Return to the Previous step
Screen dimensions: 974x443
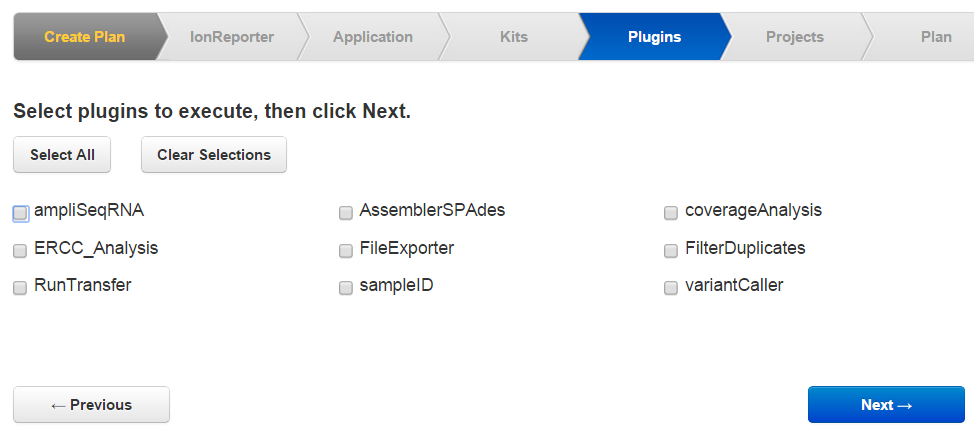click(x=91, y=405)
